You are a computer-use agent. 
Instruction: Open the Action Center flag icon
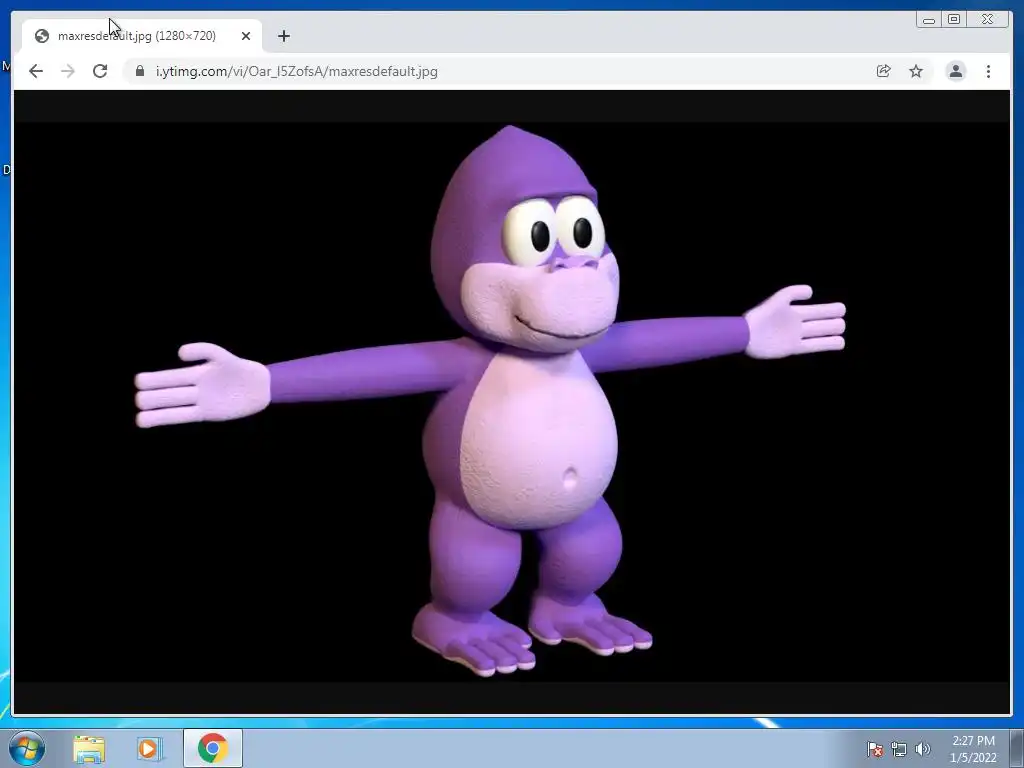(x=874, y=749)
